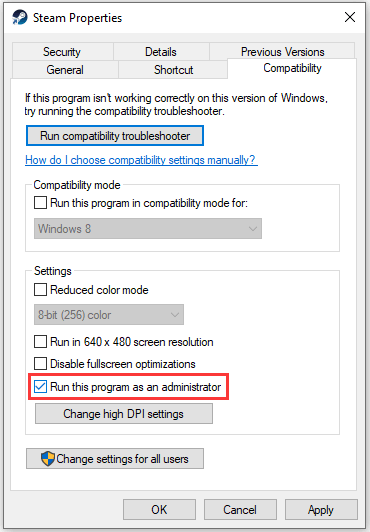Run the compatibility troubleshooter
This screenshot has height=532, width=370.
115,136
